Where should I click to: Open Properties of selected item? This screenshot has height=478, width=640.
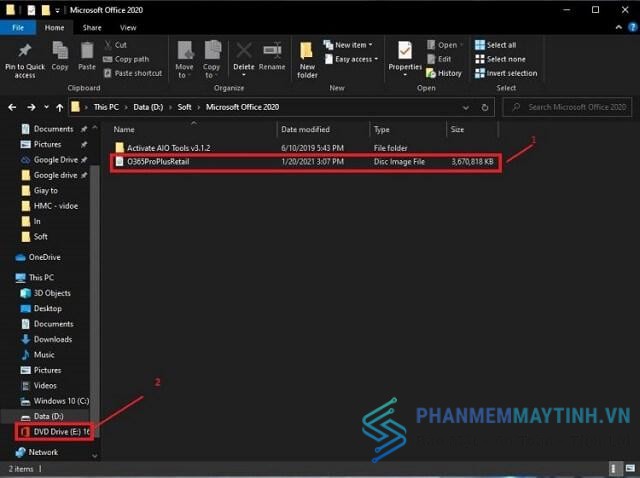pos(405,59)
